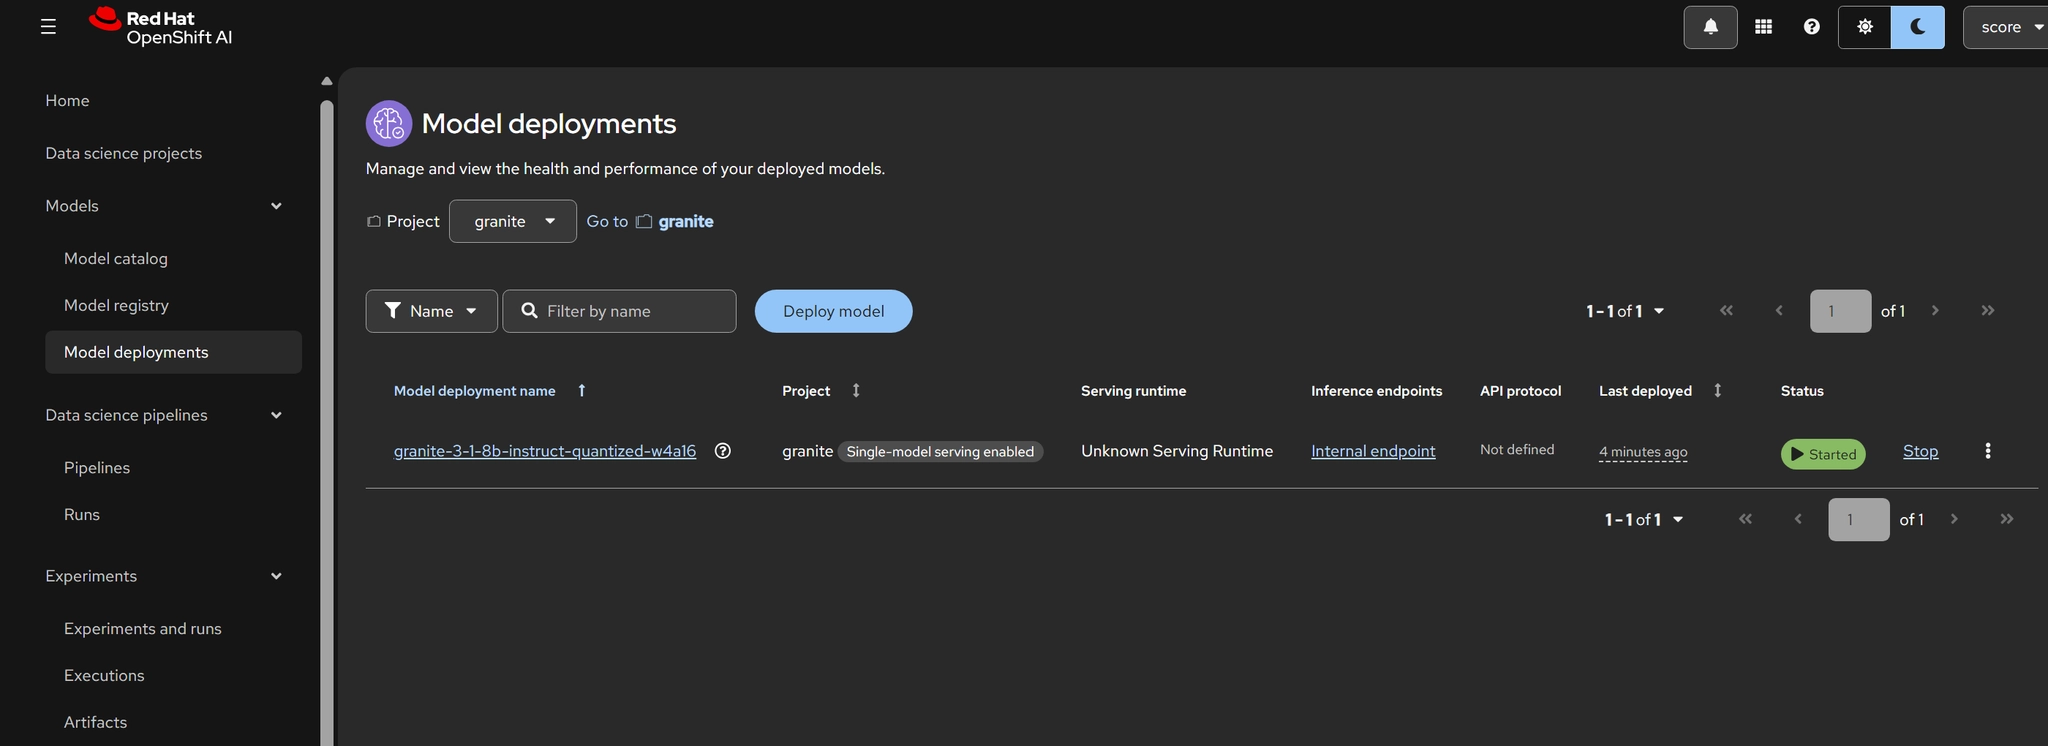The width and height of the screenshot is (2048, 746).
Task: Toggle the hamburger navigation menu
Action: click(48, 27)
